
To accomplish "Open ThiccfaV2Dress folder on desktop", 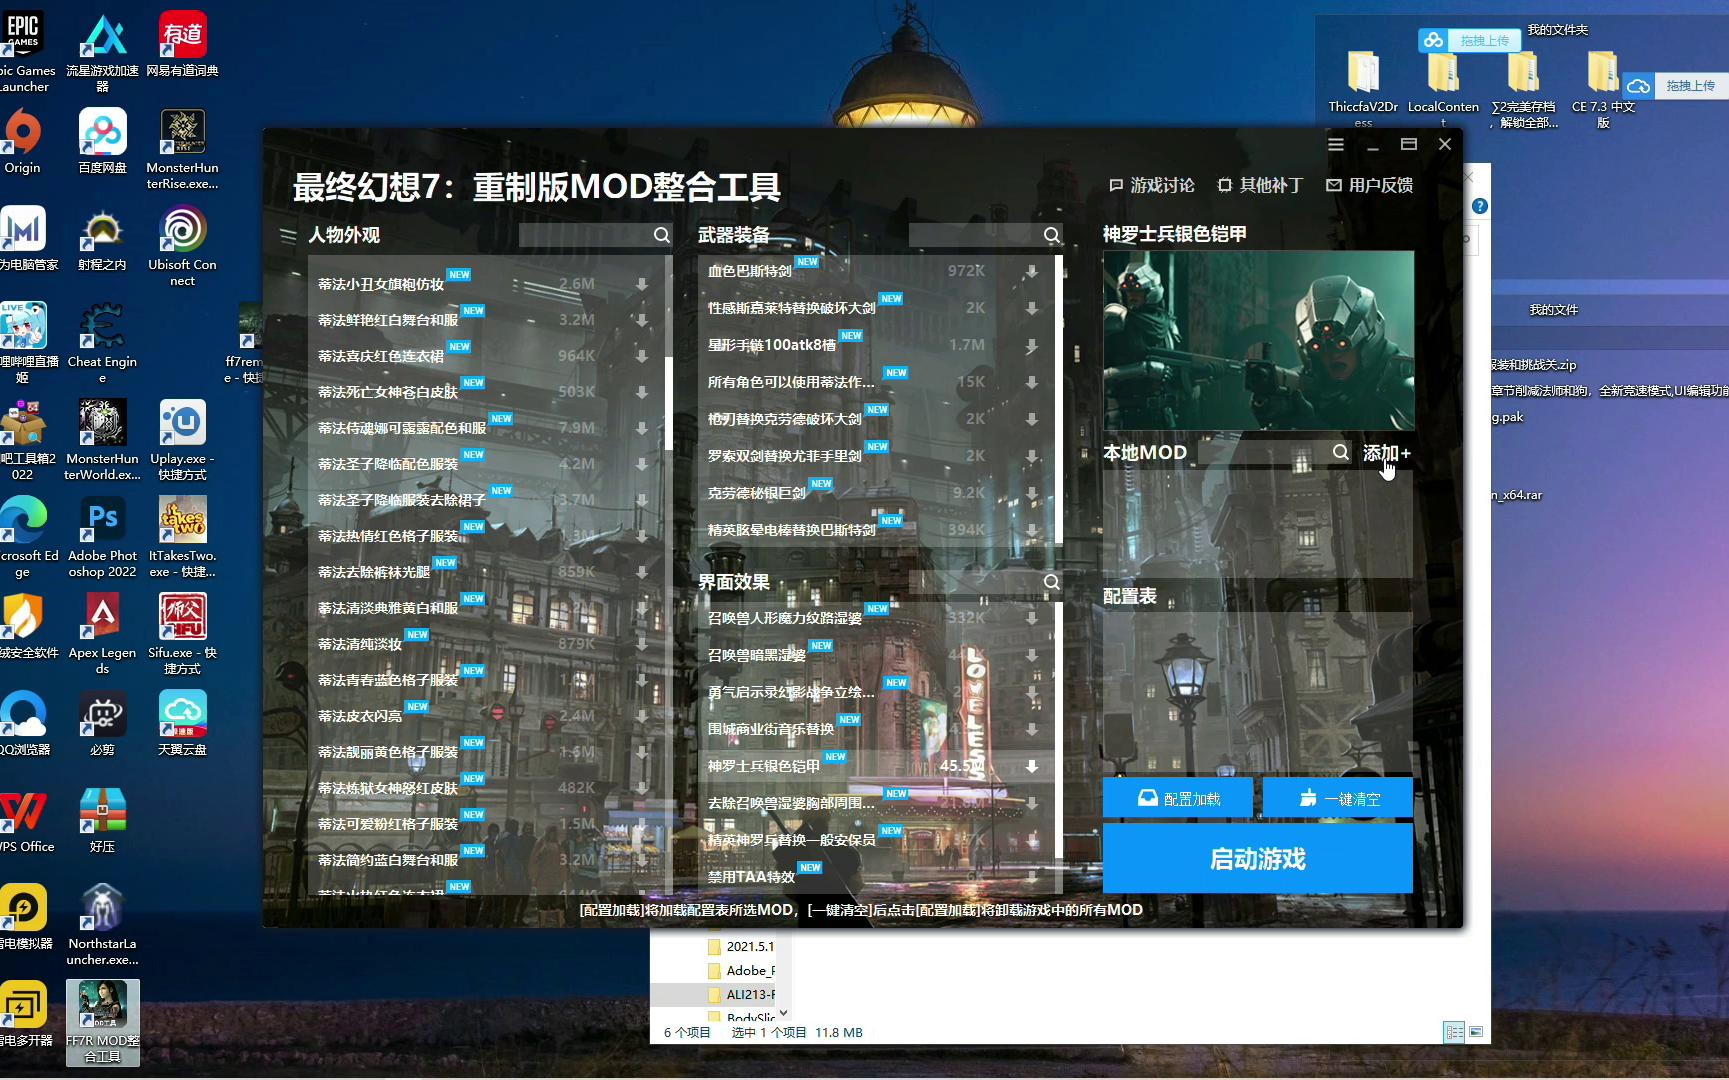I will pos(1363,88).
